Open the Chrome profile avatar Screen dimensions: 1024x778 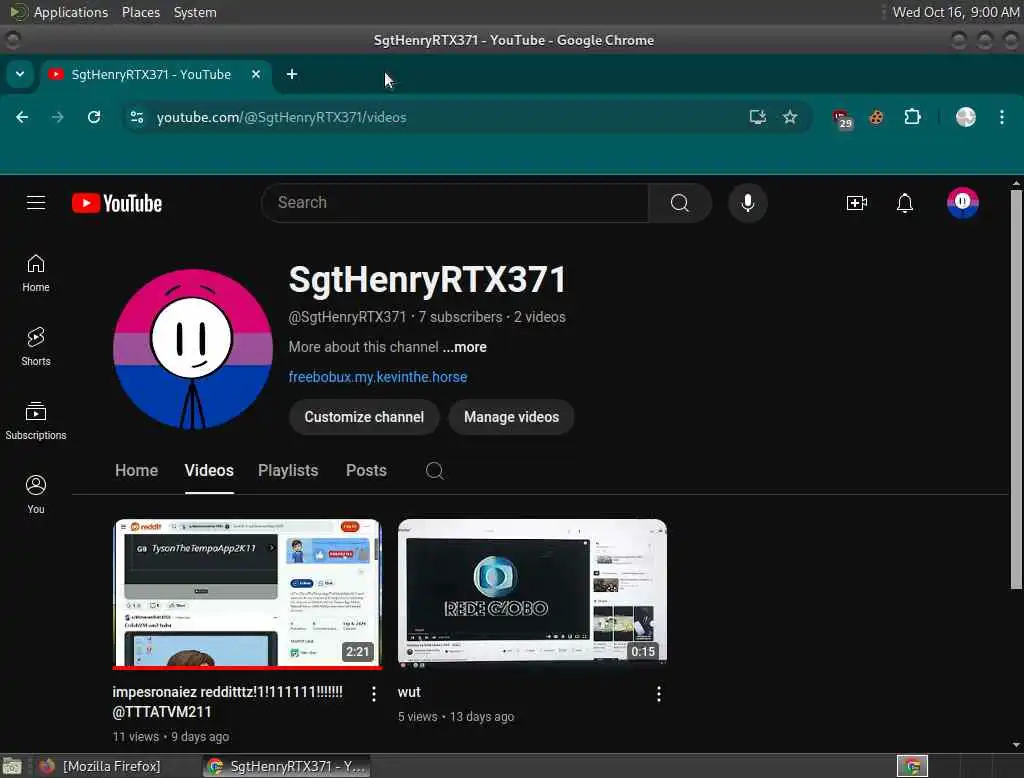click(x=966, y=117)
